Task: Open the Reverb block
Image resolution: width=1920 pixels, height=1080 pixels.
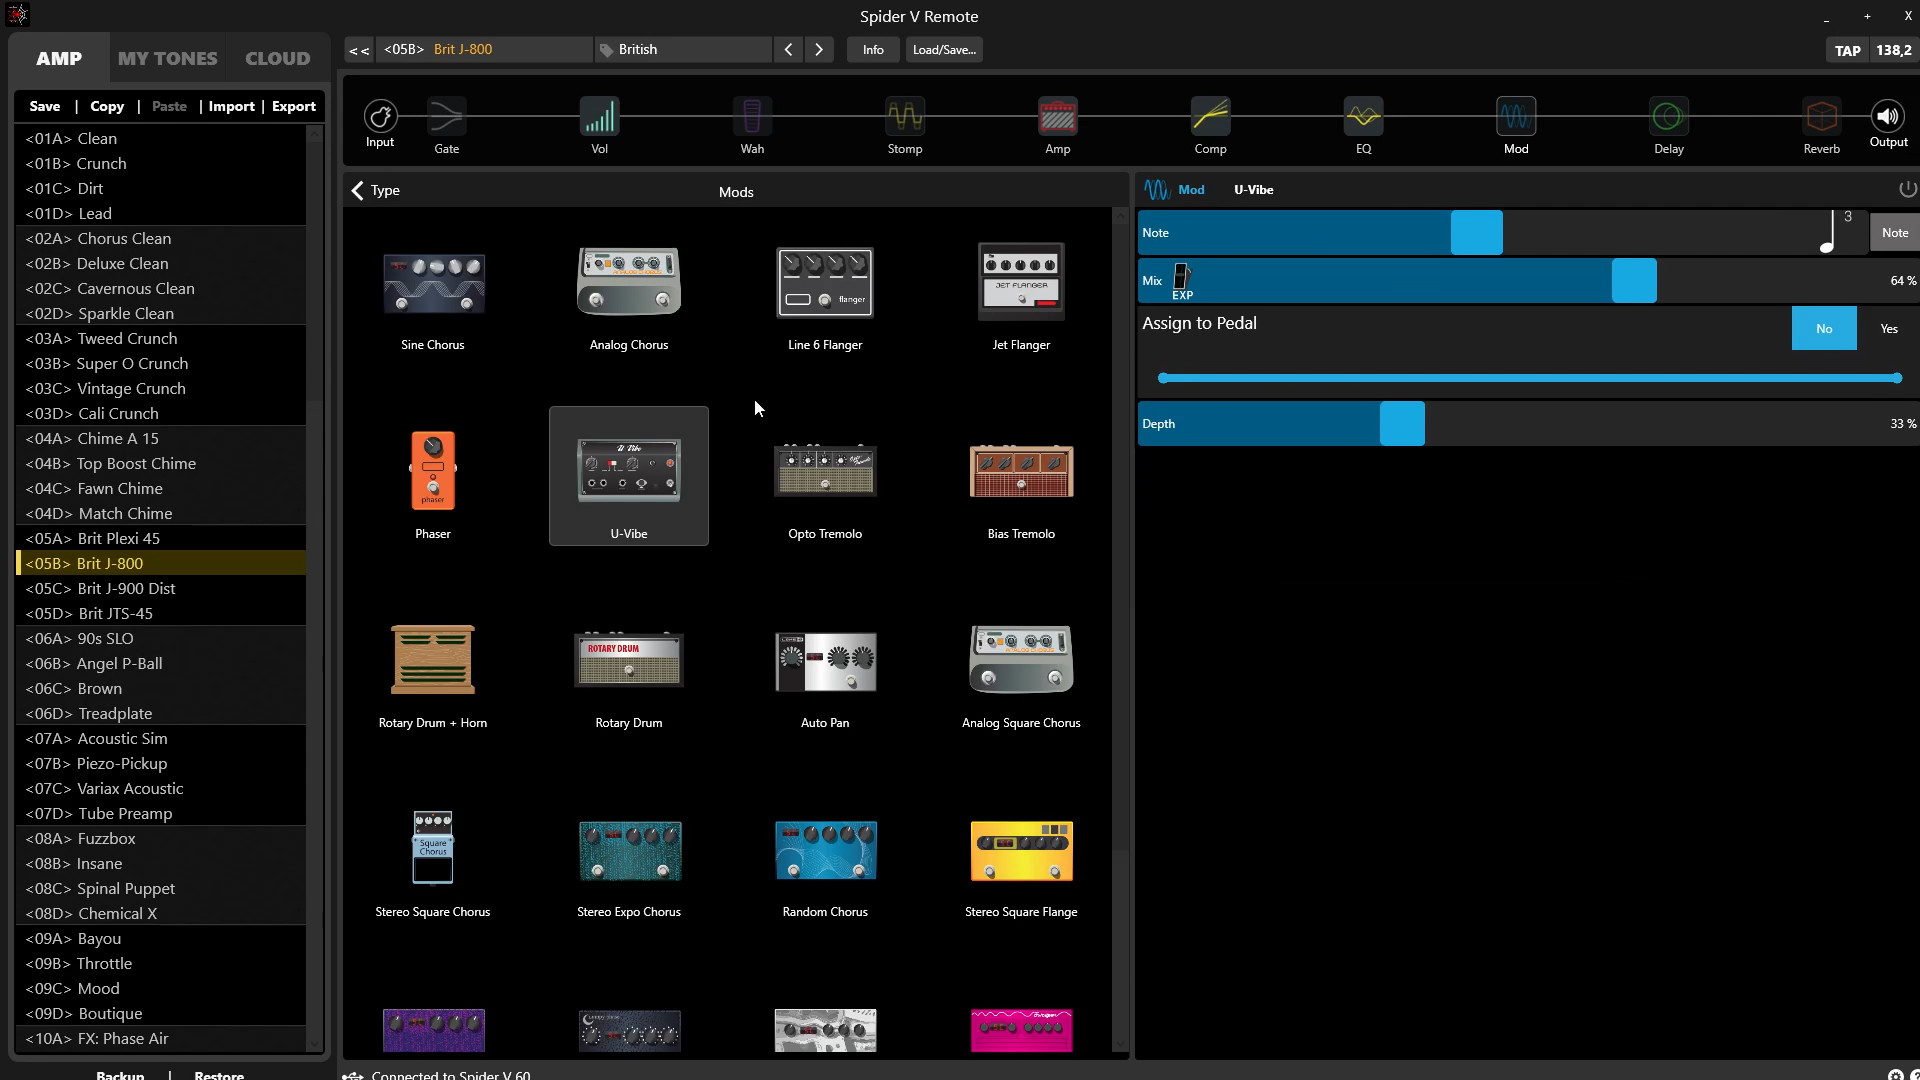Action: click(x=1821, y=118)
